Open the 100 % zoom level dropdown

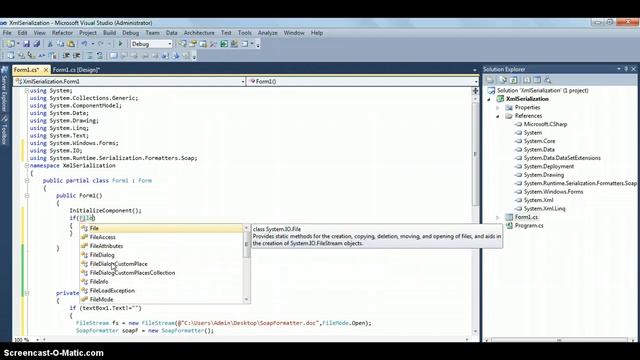tap(37, 340)
